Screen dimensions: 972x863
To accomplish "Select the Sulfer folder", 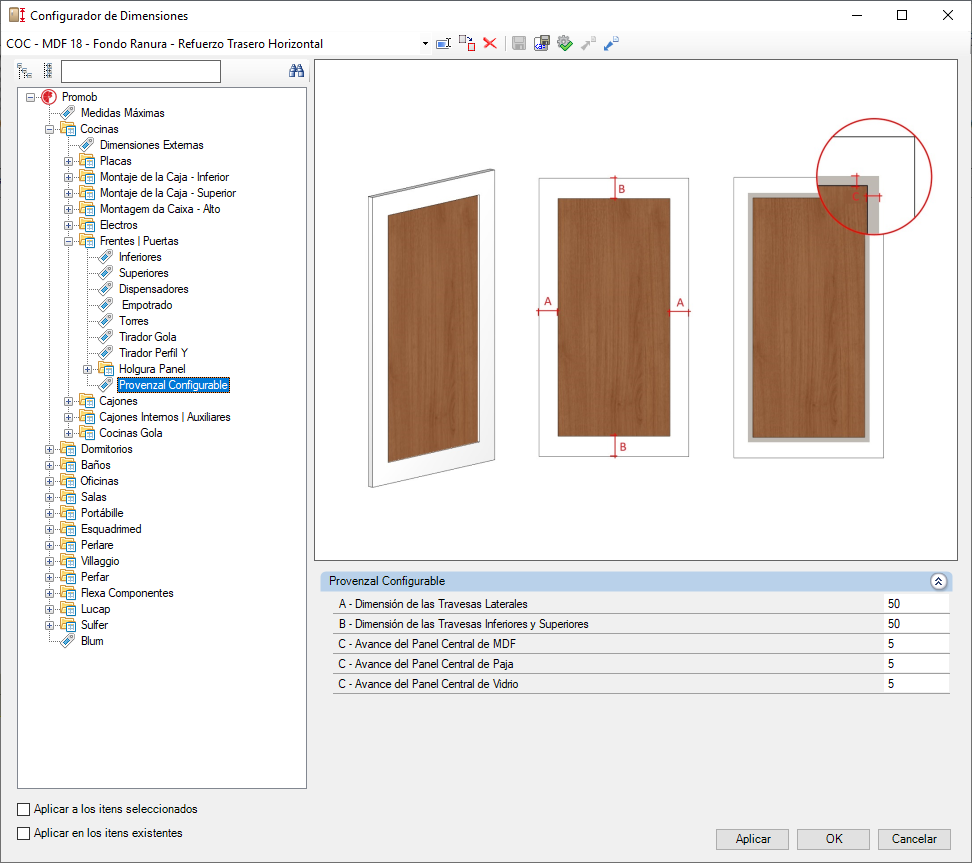I will [94, 626].
